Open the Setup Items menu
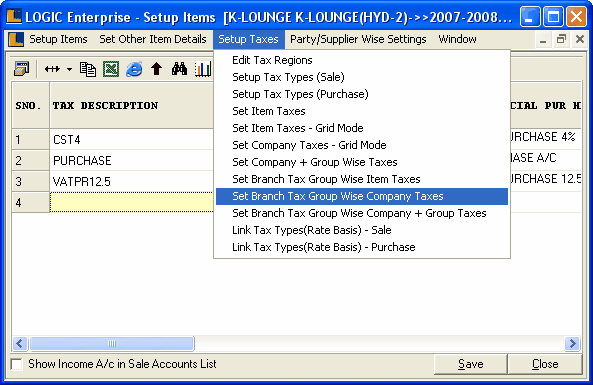The height and width of the screenshot is (385, 593). point(58,39)
